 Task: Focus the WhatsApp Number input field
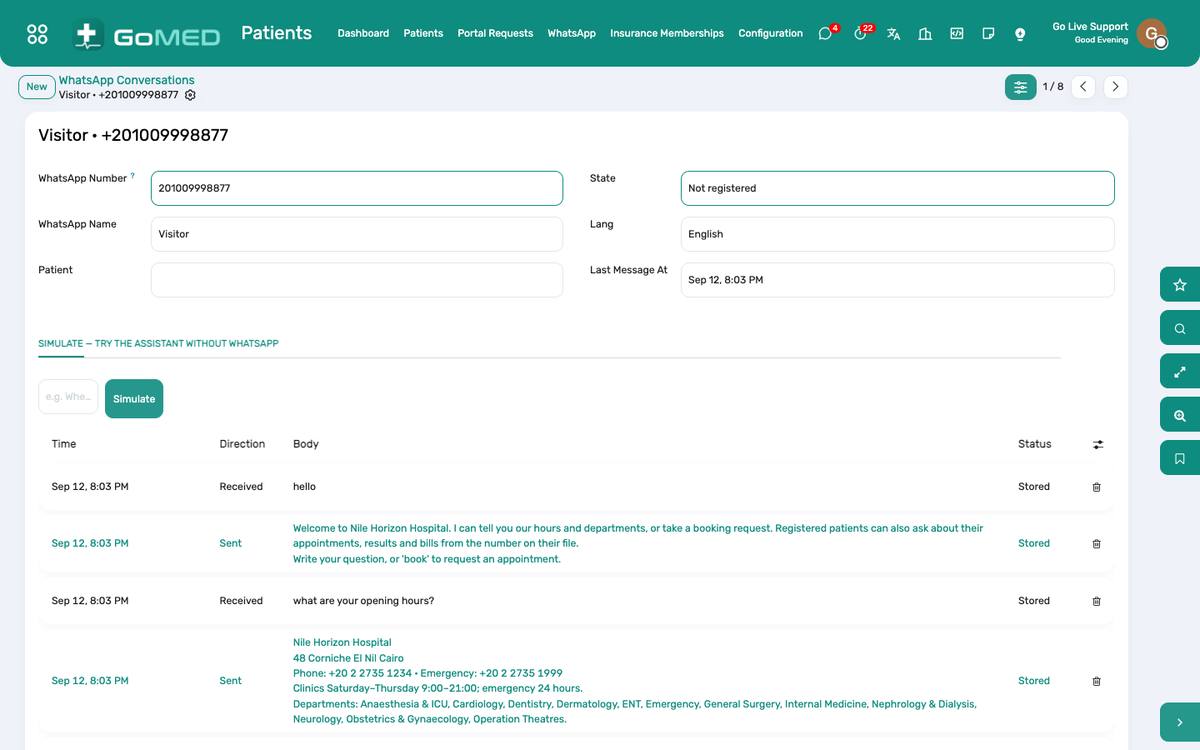356,188
